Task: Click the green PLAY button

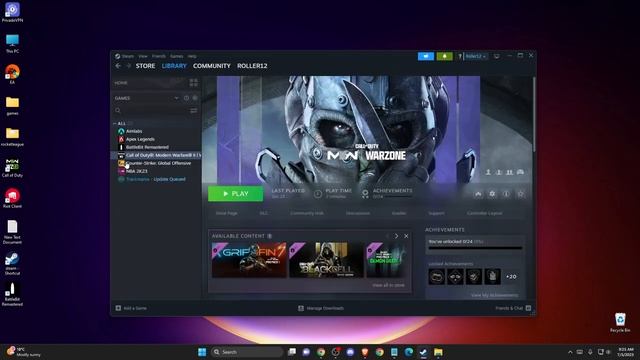Action: [x=236, y=194]
